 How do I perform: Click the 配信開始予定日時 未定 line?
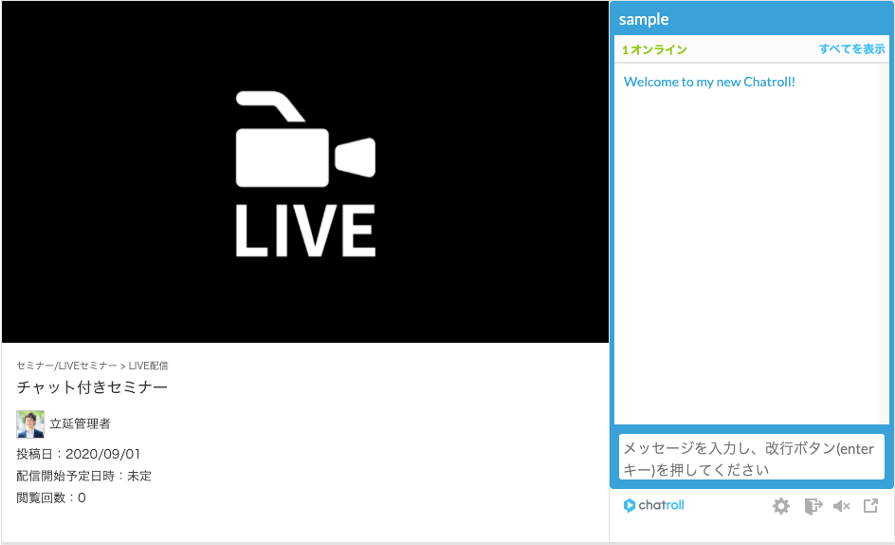tap(84, 476)
